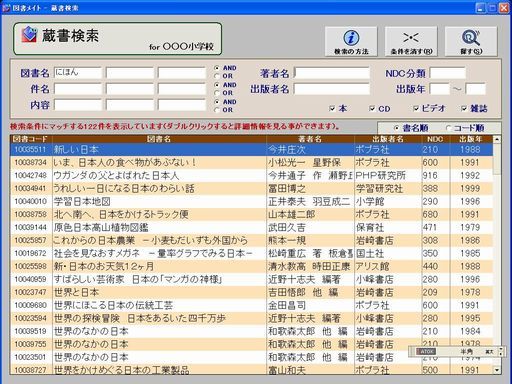512x384 pixels.
Task: Select row 学習日本地図
Action: pyautogui.click(x=251, y=202)
